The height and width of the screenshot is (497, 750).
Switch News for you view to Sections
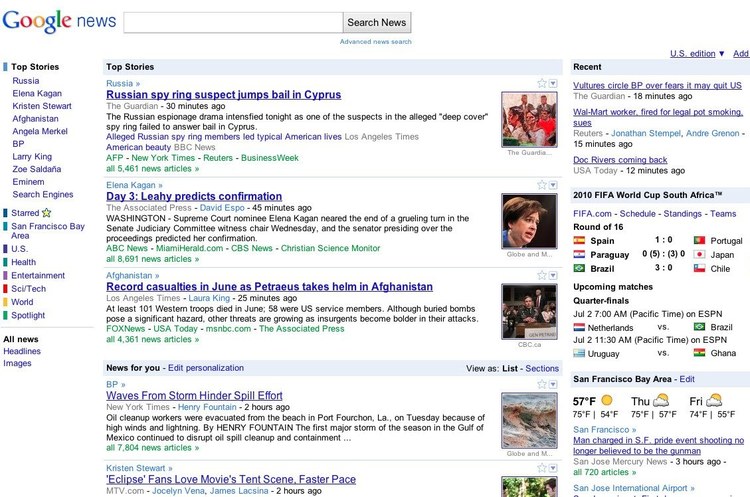tap(542, 368)
